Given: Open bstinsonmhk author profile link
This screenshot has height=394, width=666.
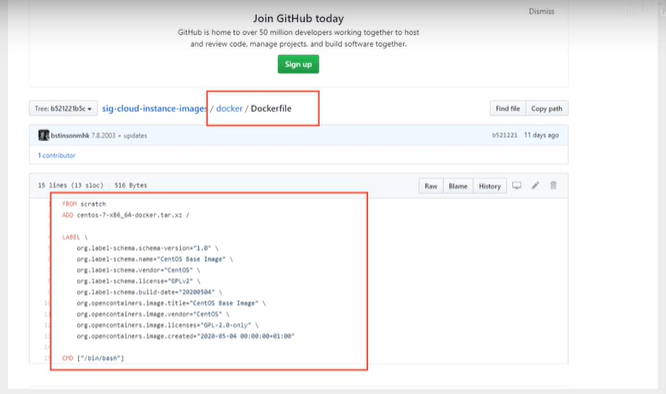Looking at the screenshot, I should pos(70,135).
